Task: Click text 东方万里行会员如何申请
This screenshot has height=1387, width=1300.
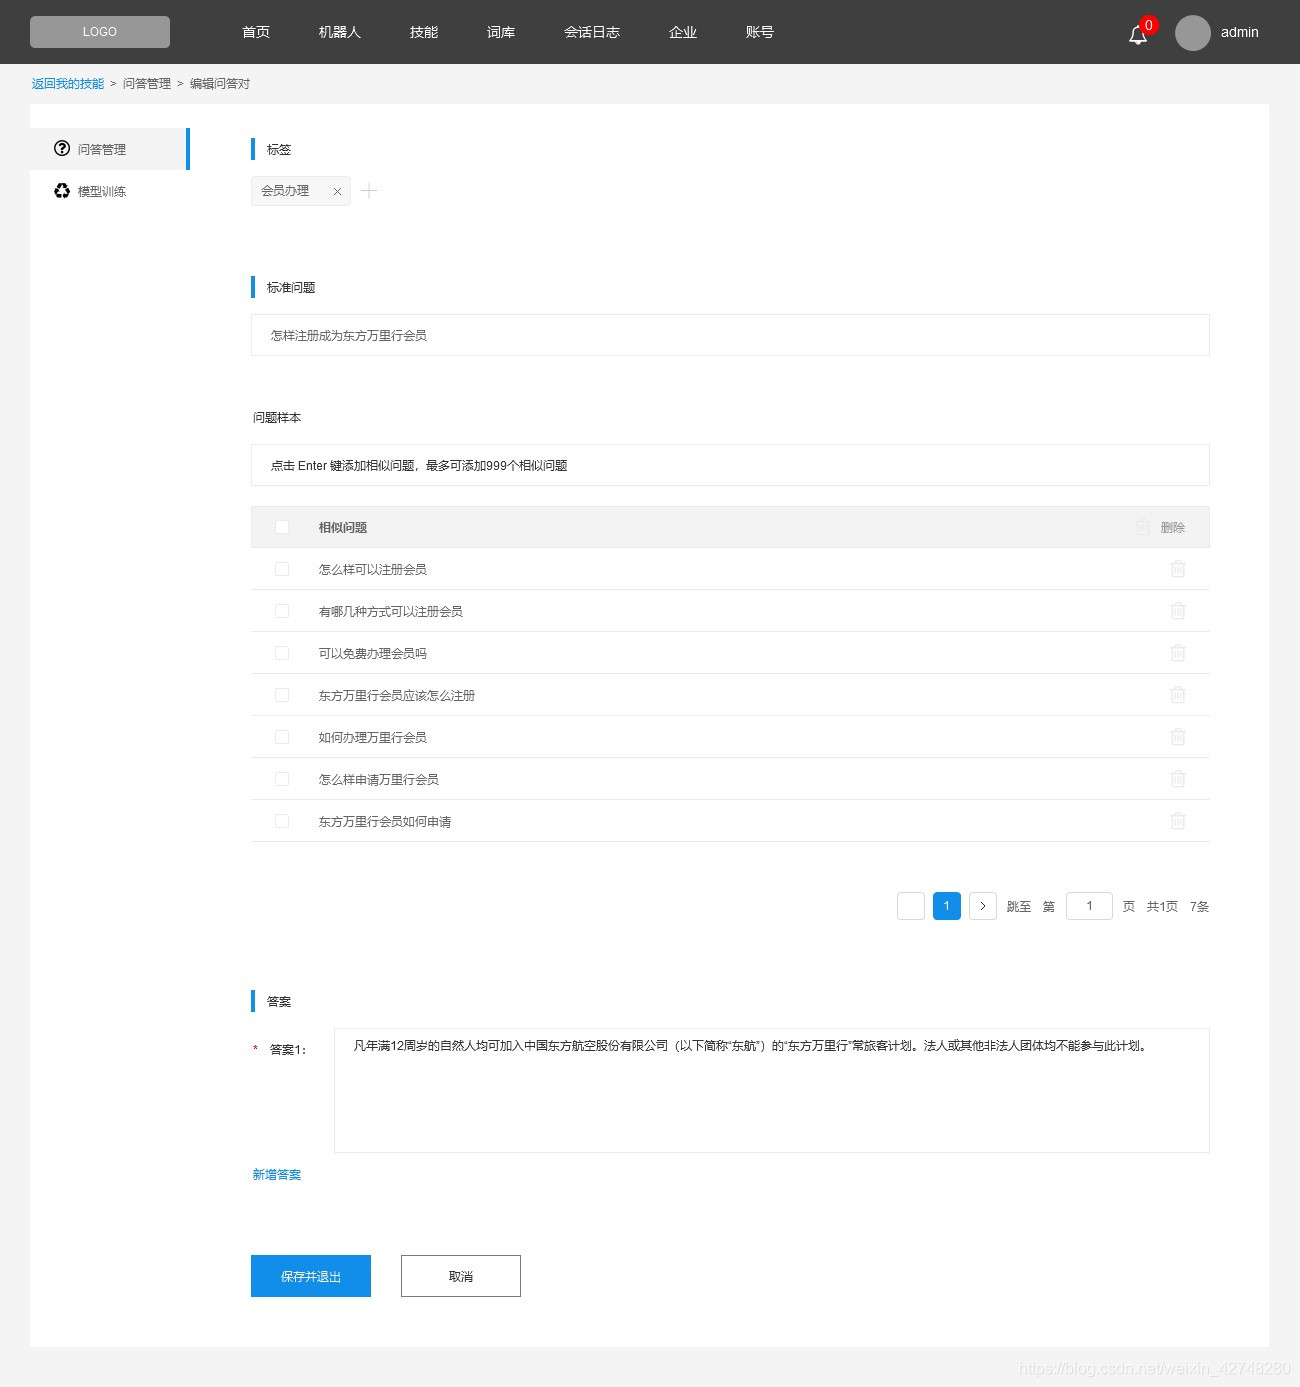Action: [385, 821]
